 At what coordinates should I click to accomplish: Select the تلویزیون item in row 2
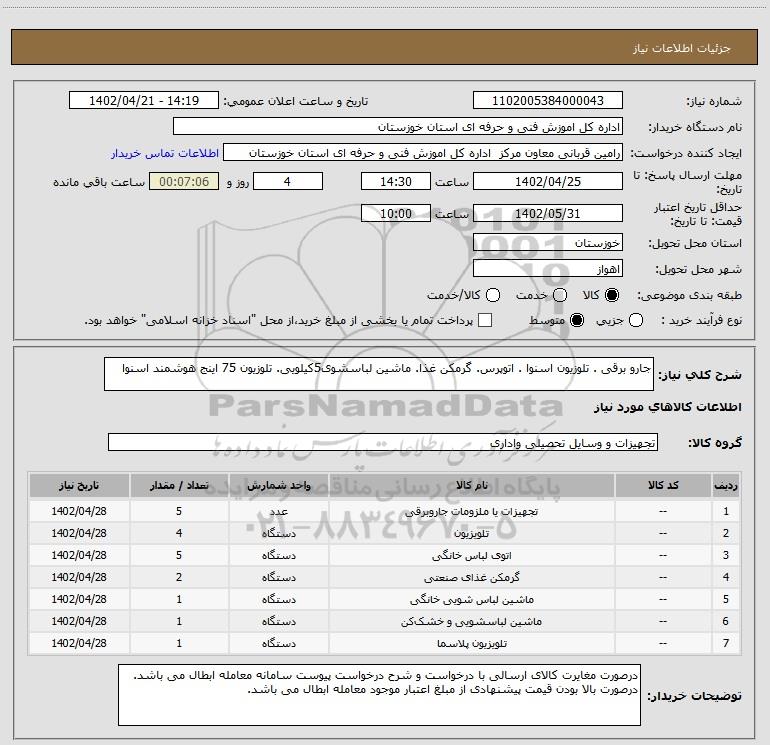tap(471, 533)
